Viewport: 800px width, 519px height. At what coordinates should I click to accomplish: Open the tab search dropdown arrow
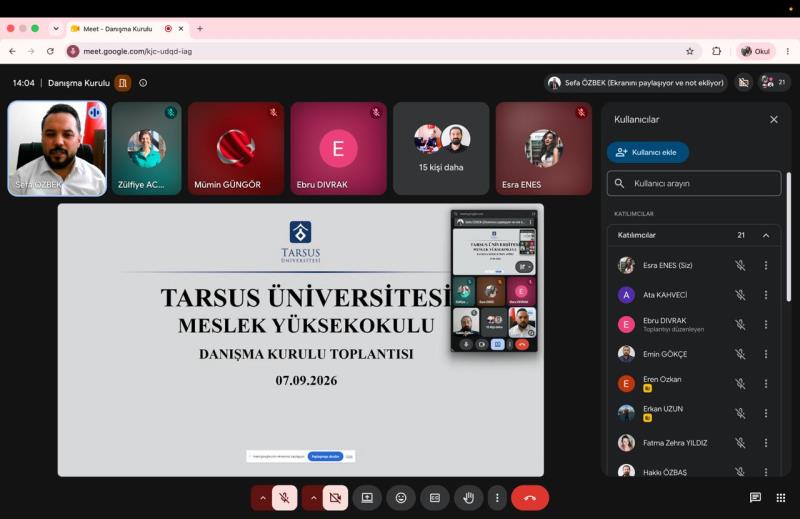pos(56,29)
